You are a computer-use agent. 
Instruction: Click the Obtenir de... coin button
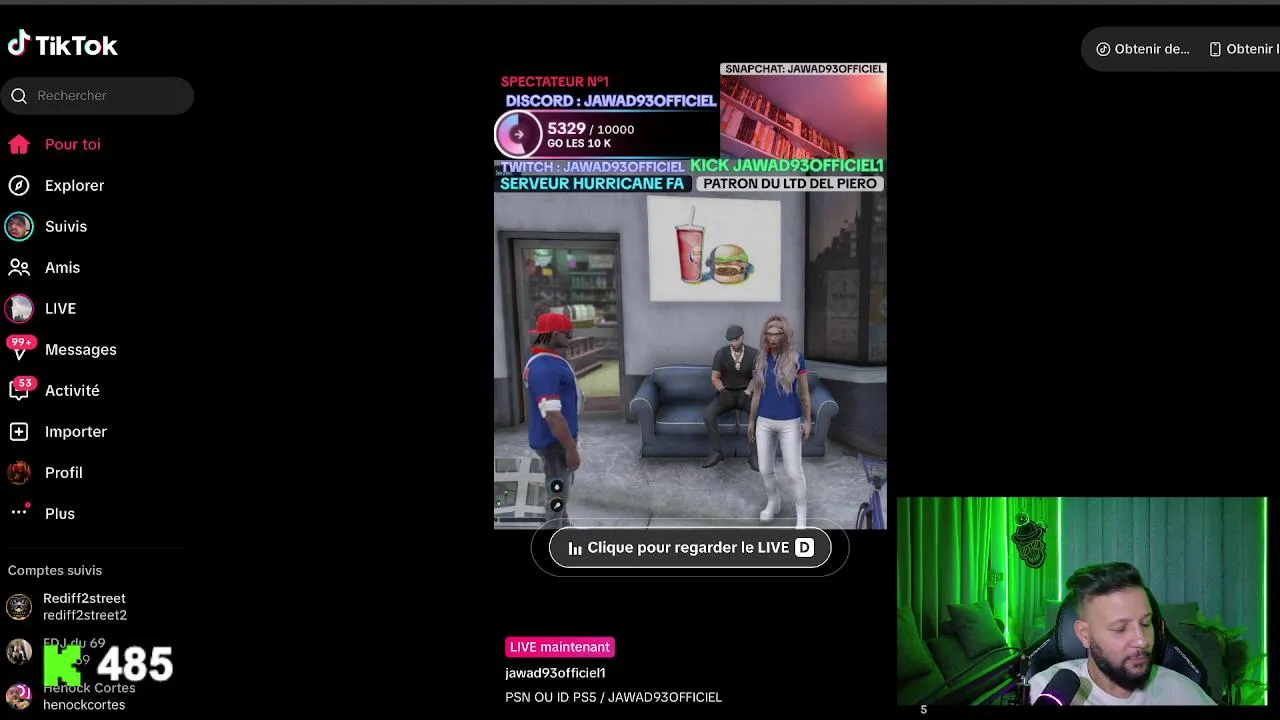[1143, 49]
